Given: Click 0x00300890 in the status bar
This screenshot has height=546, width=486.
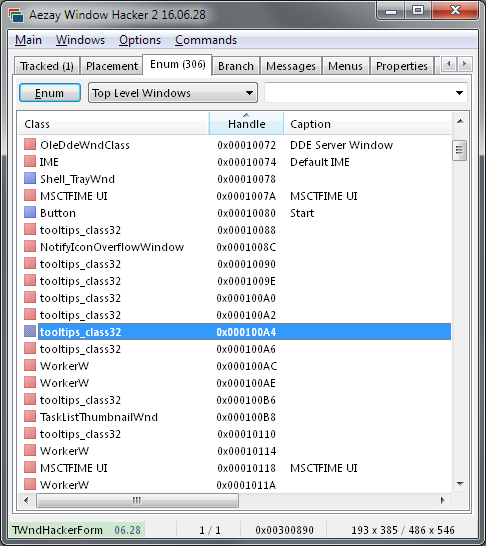Looking at the screenshot, I should (284, 530).
